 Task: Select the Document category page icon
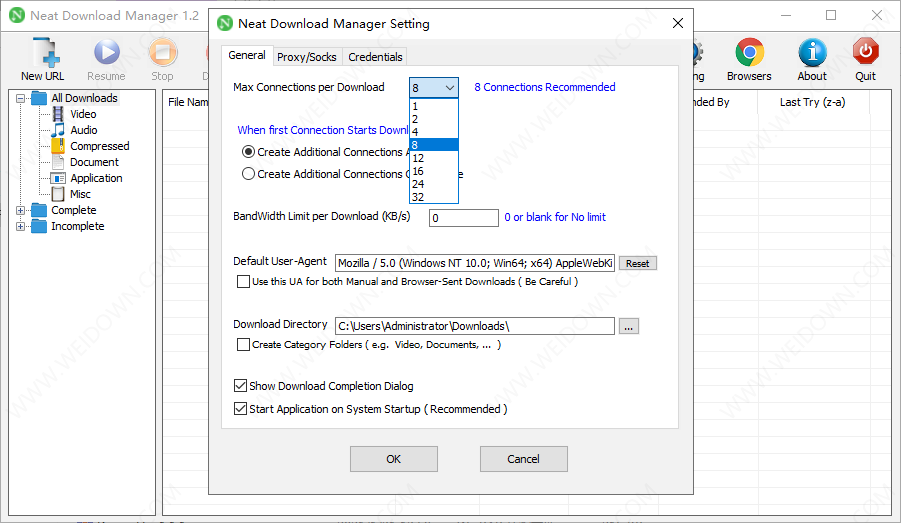(58, 162)
